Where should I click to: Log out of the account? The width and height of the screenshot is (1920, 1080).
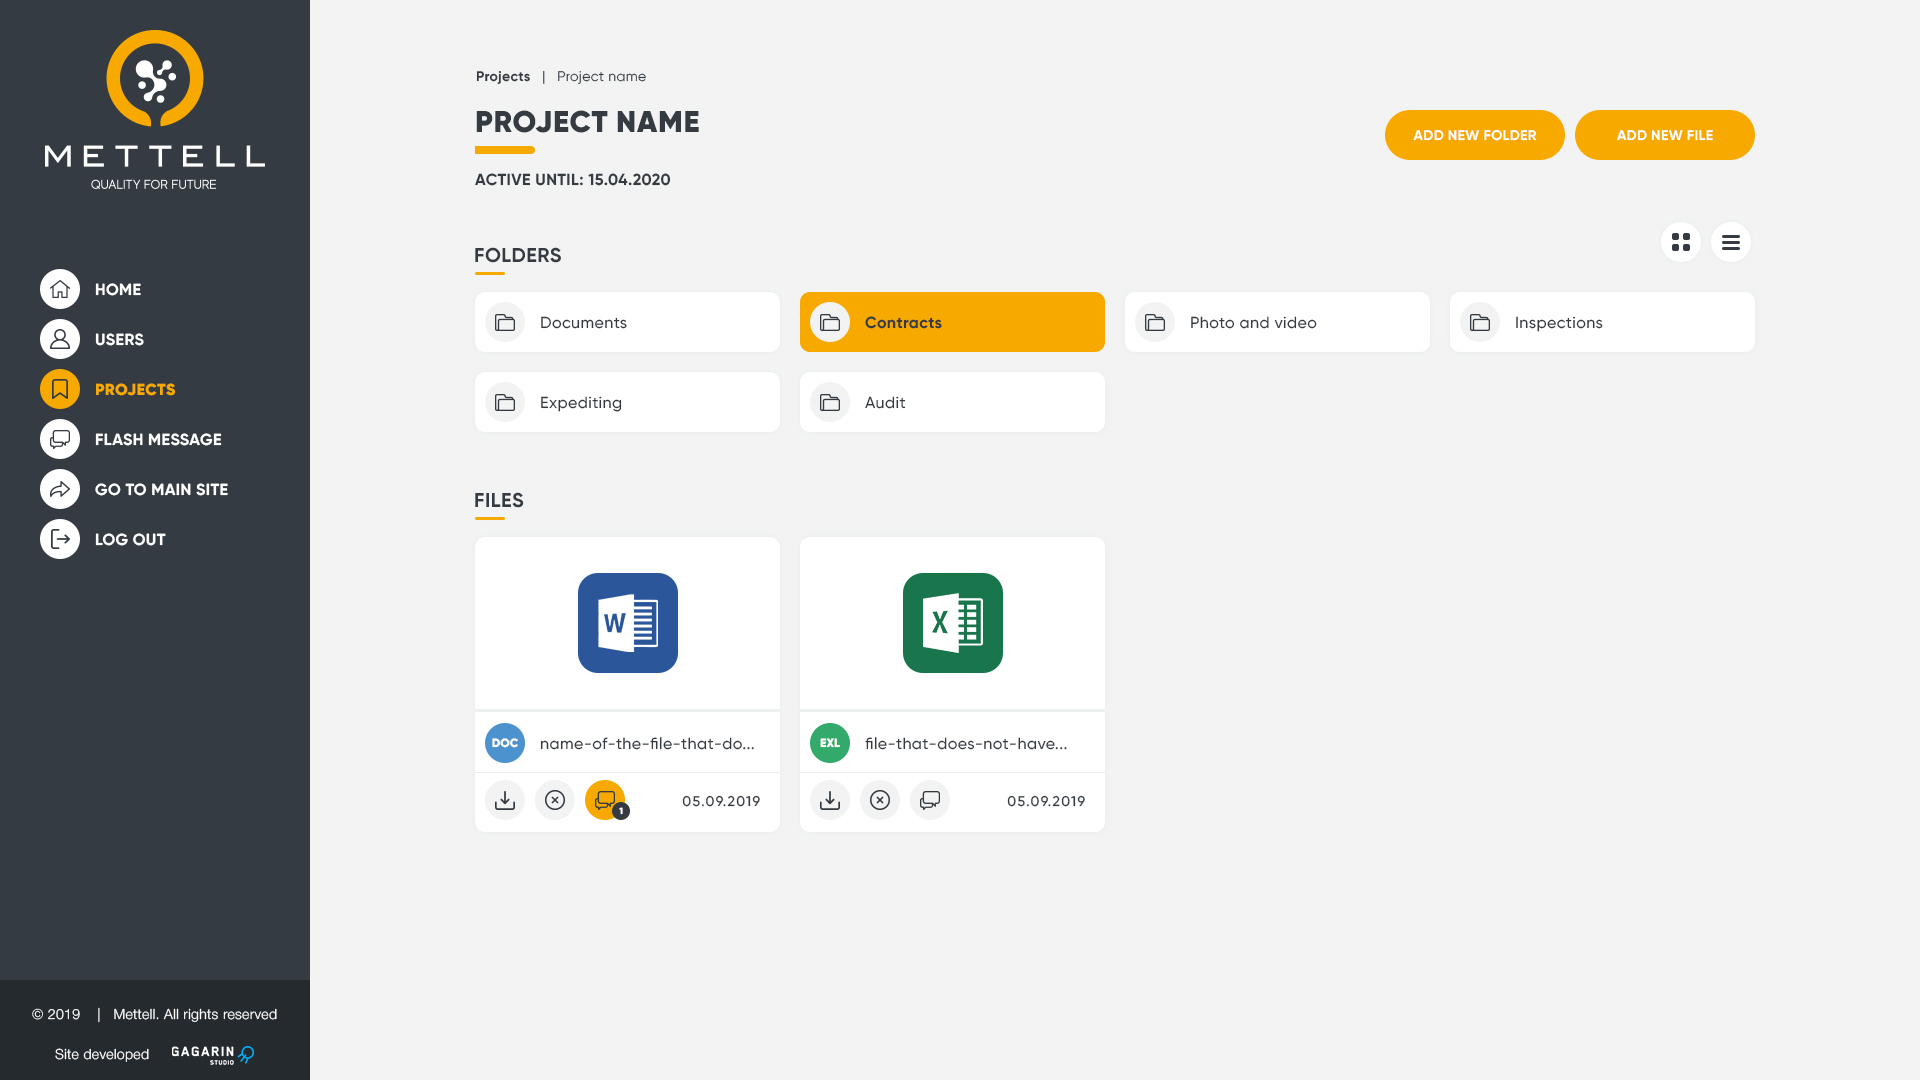129,539
